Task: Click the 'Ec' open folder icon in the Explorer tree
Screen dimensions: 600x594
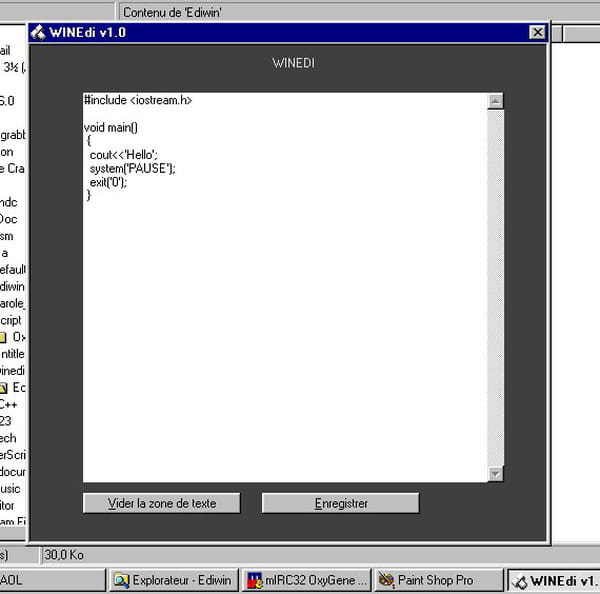Action: (x=3, y=388)
